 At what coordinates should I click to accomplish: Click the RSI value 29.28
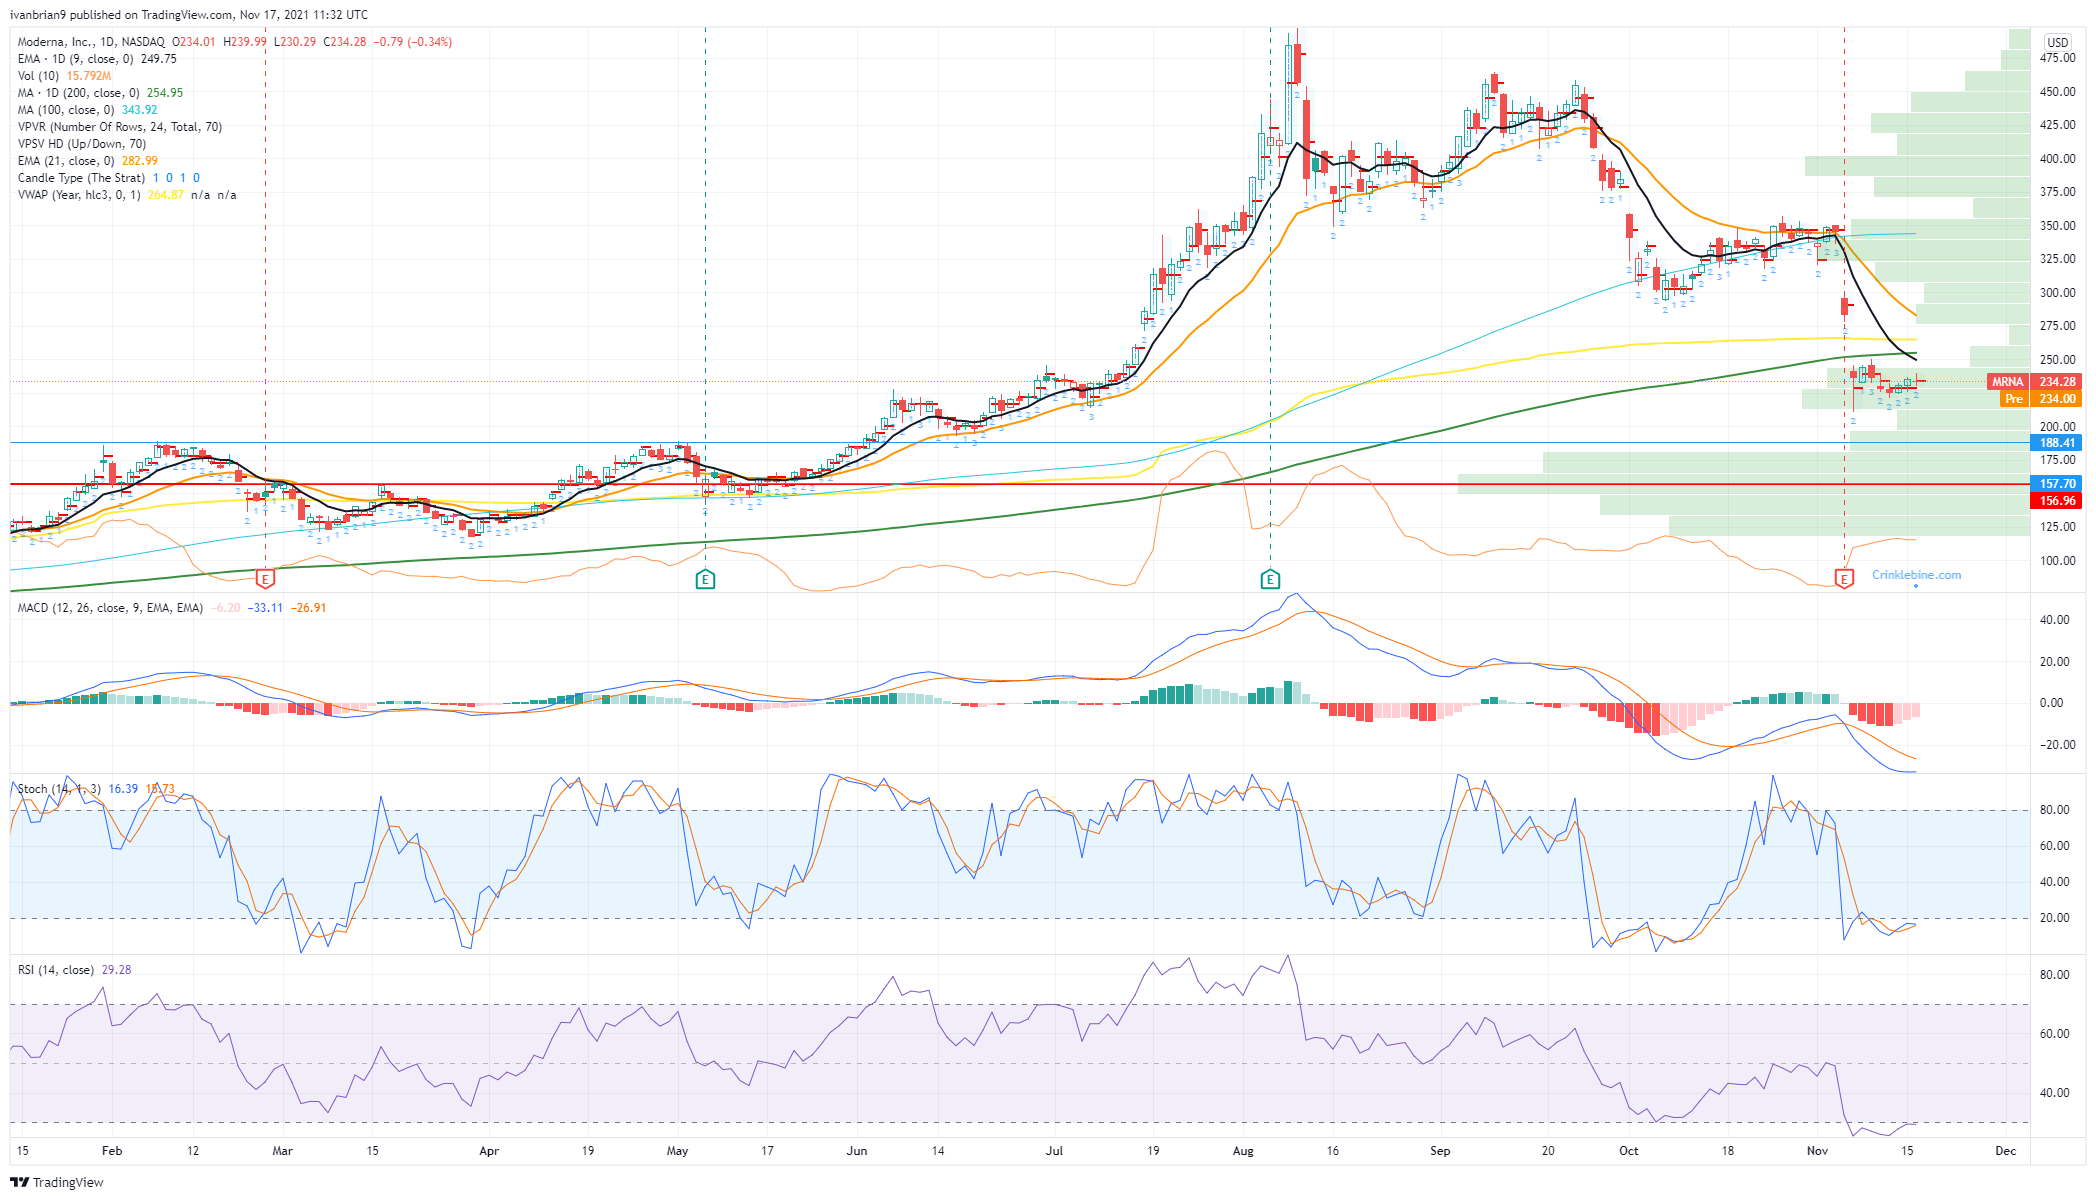(x=116, y=970)
